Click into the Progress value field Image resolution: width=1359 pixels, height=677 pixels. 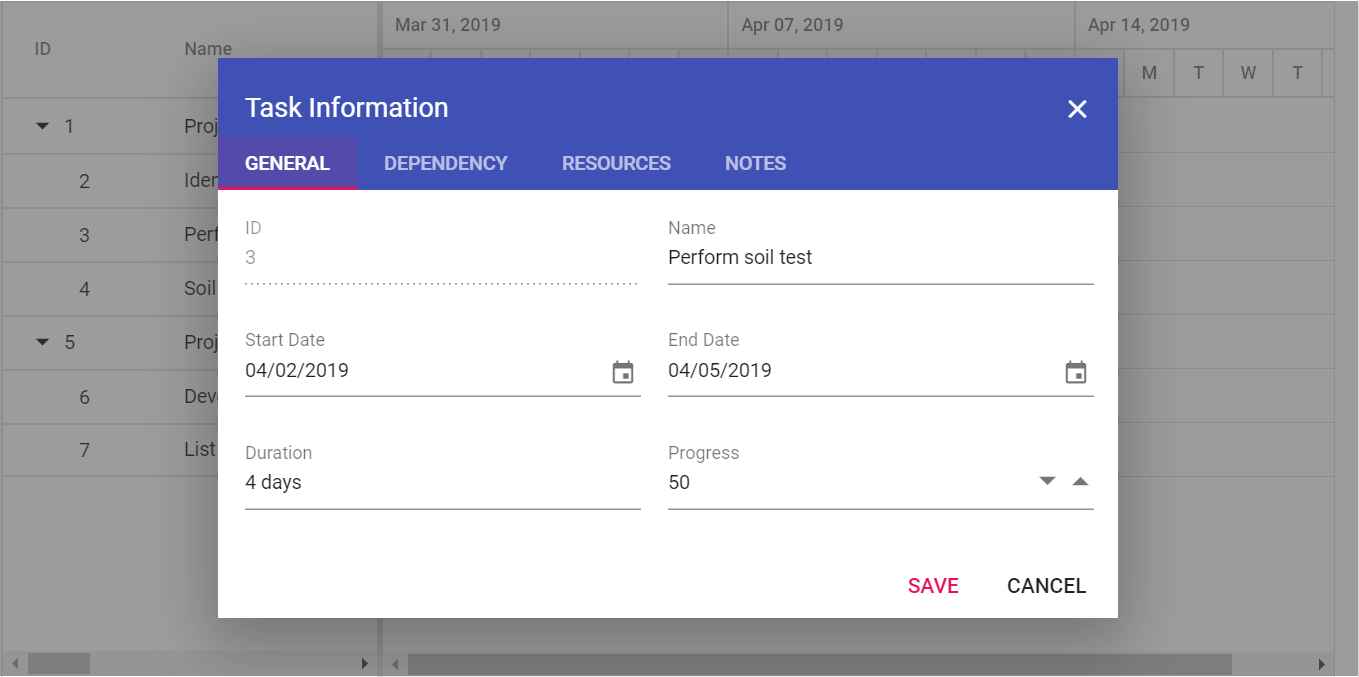pos(850,483)
